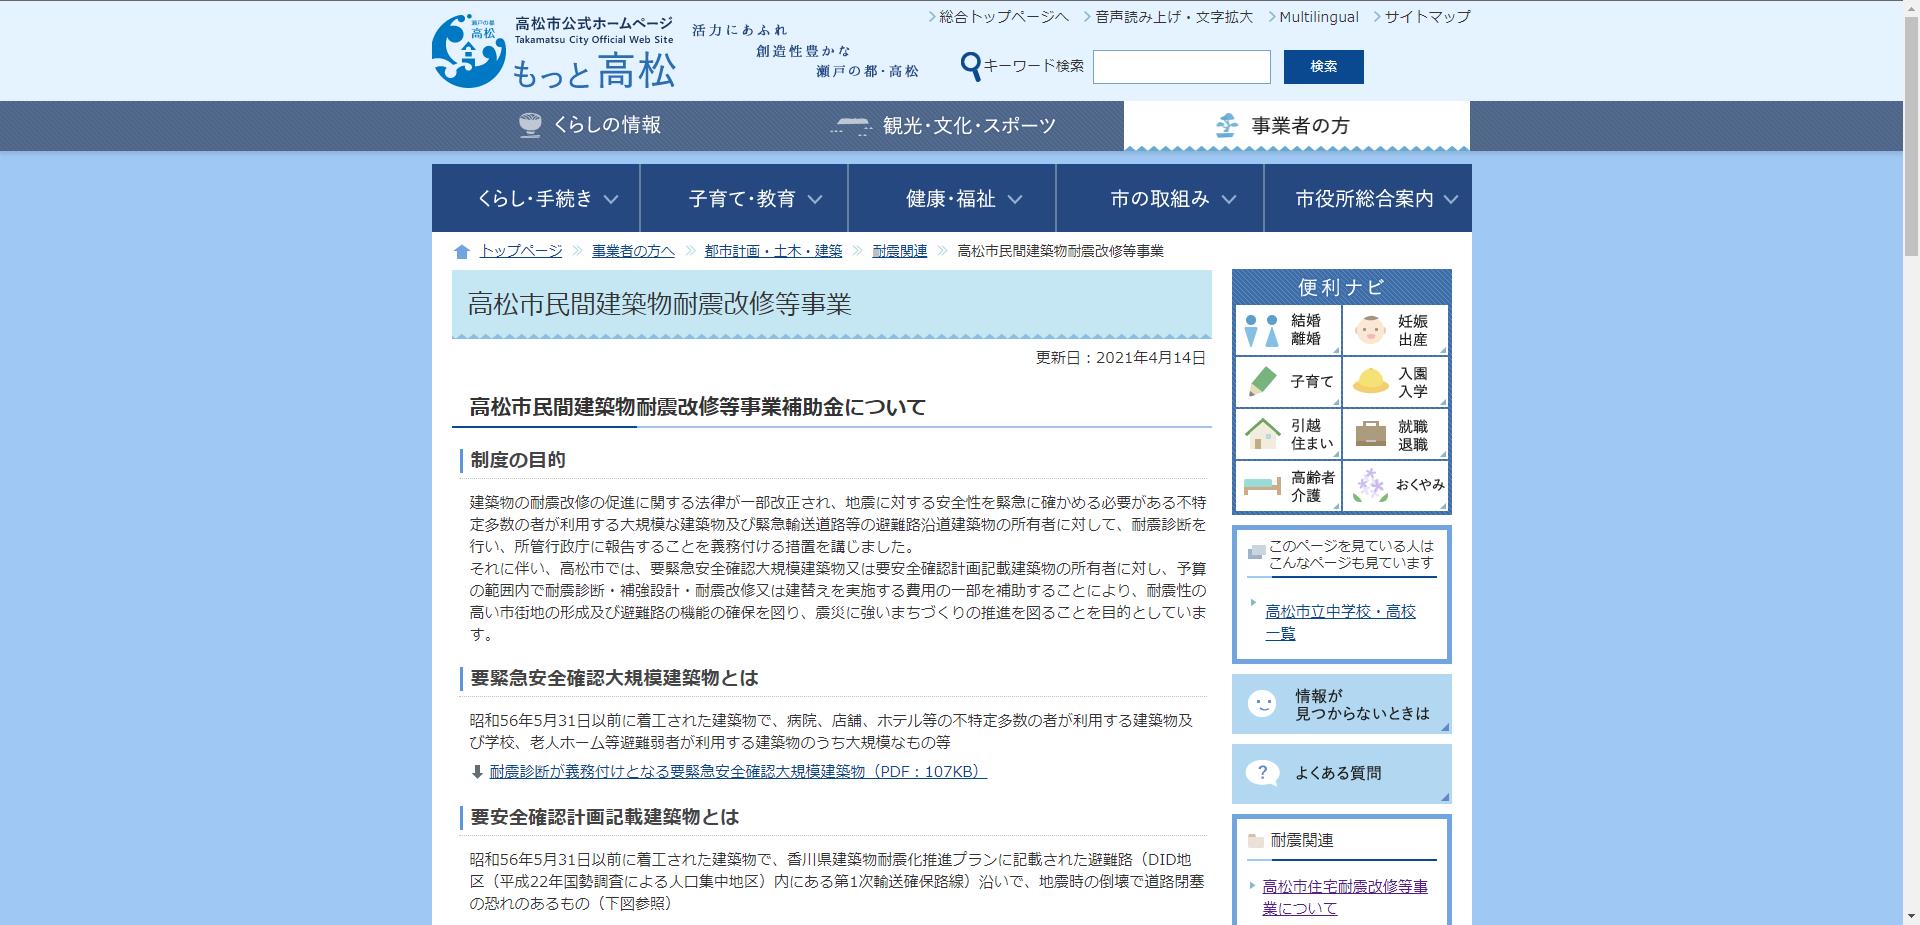Click the 耐震関連 breadcrumb link
The width and height of the screenshot is (1920, 925).
pyautogui.click(x=898, y=251)
